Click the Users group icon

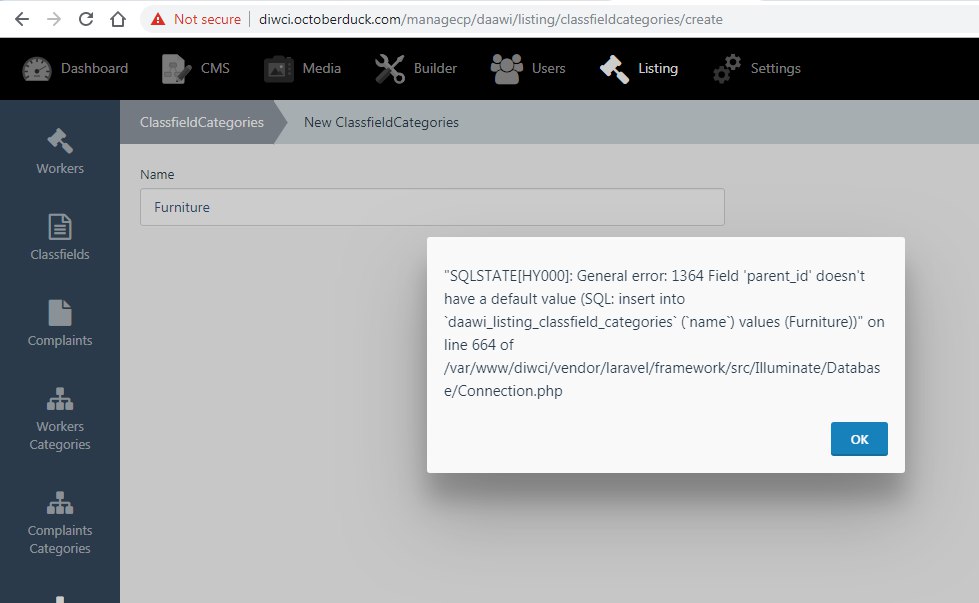(x=506, y=69)
